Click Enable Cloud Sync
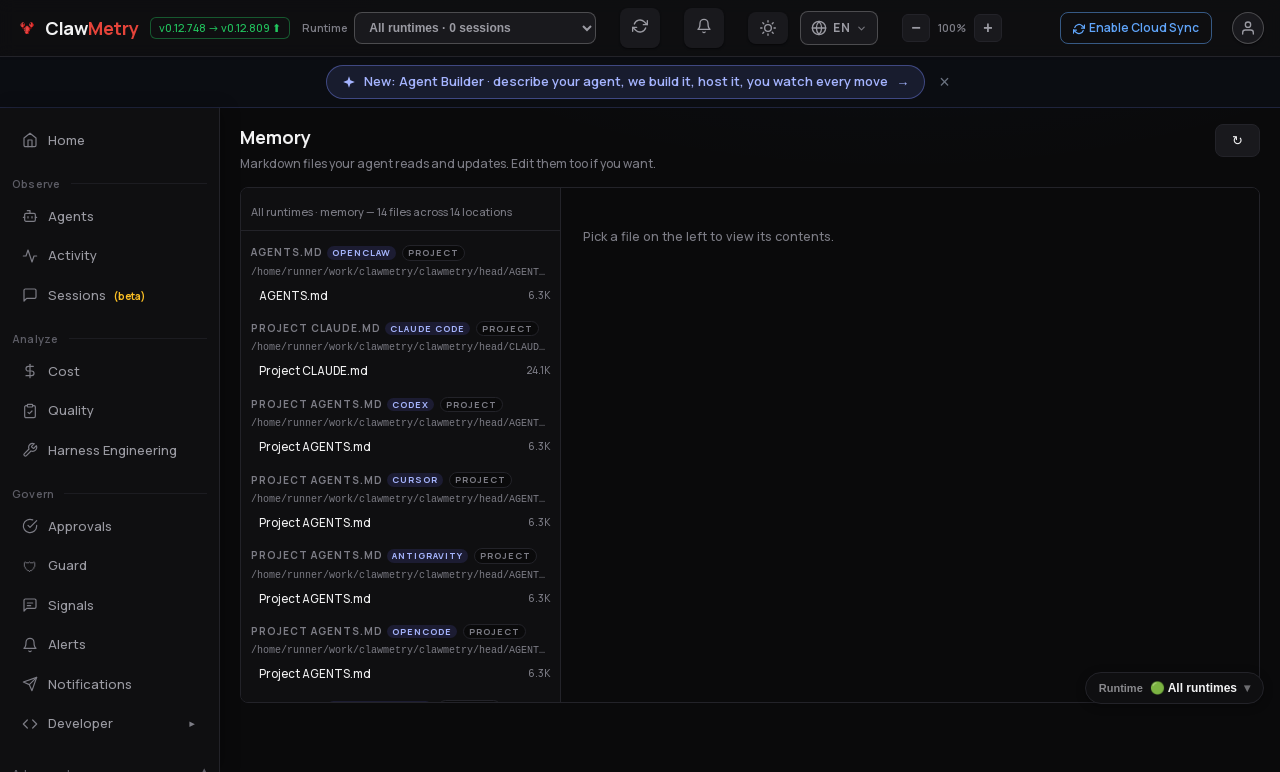Screen dimensions: 1280x772 (x=1136, y=28)
